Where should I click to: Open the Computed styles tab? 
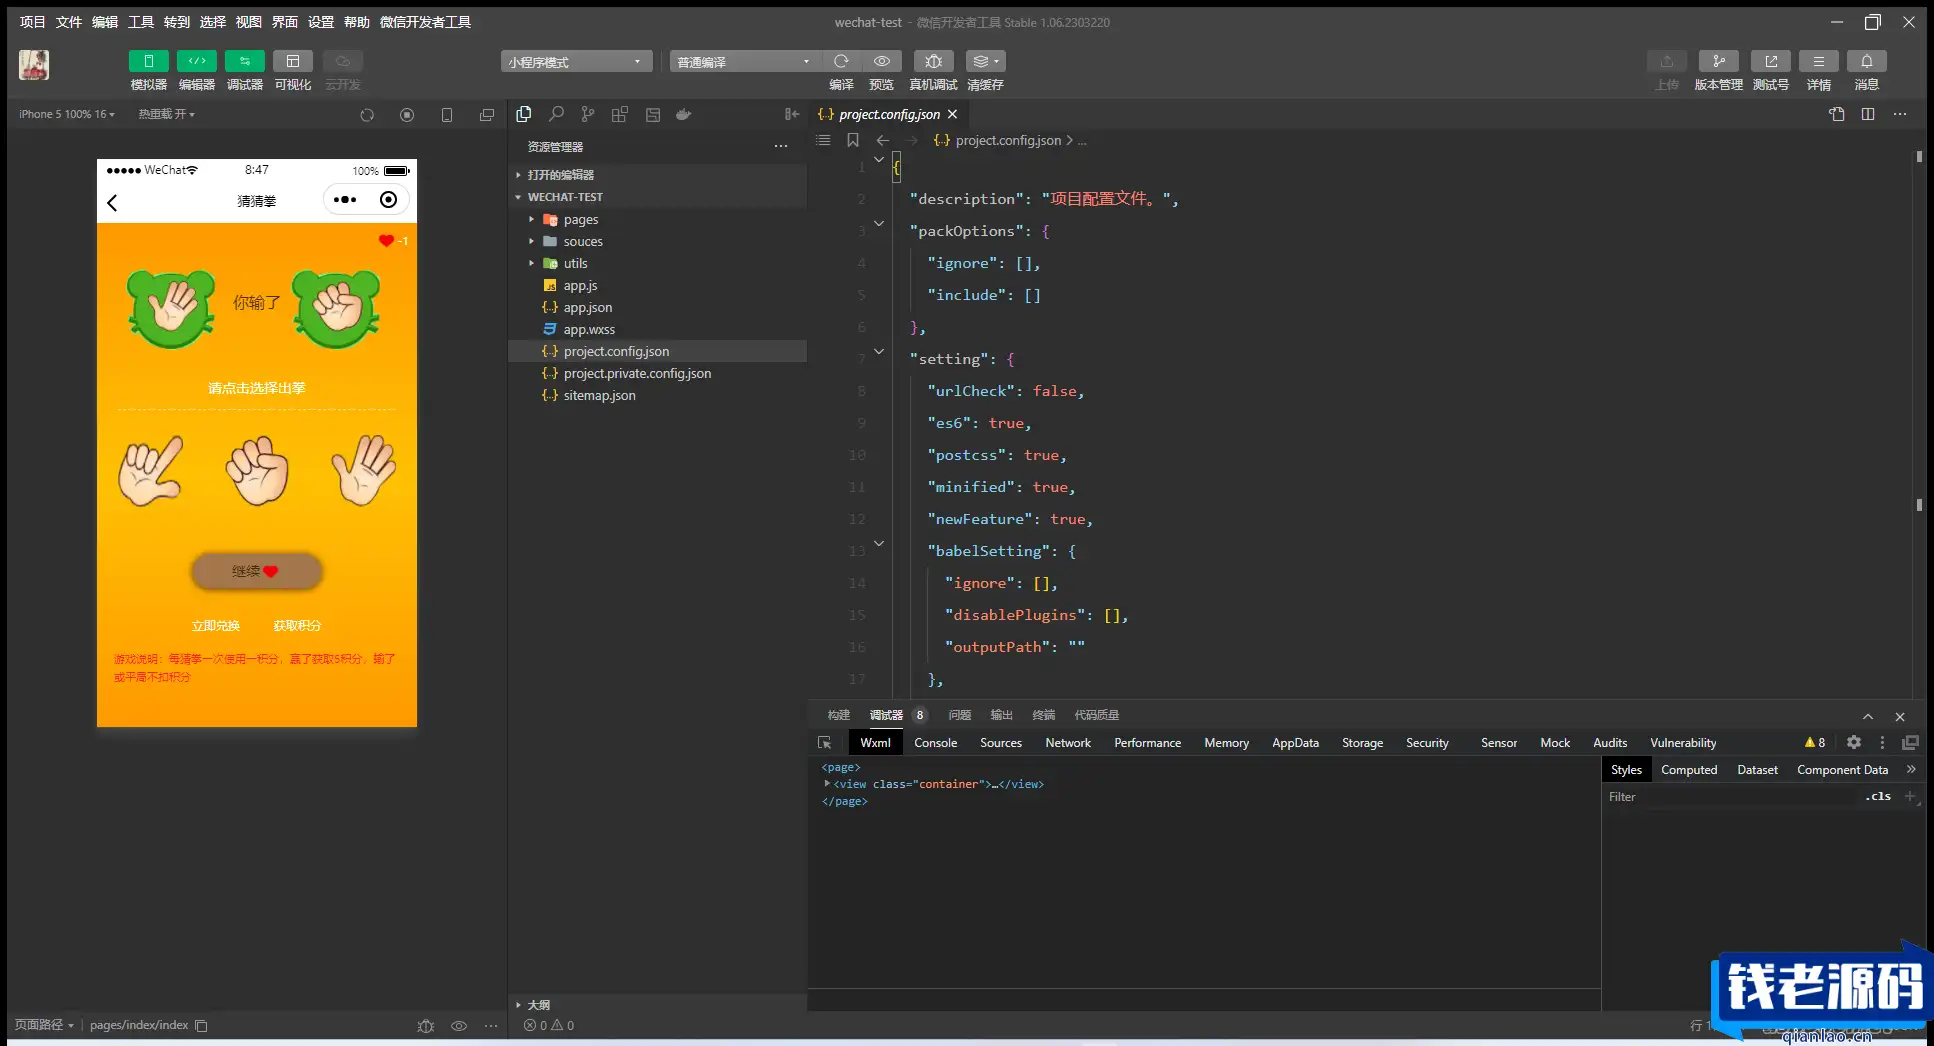point(1688,769)
